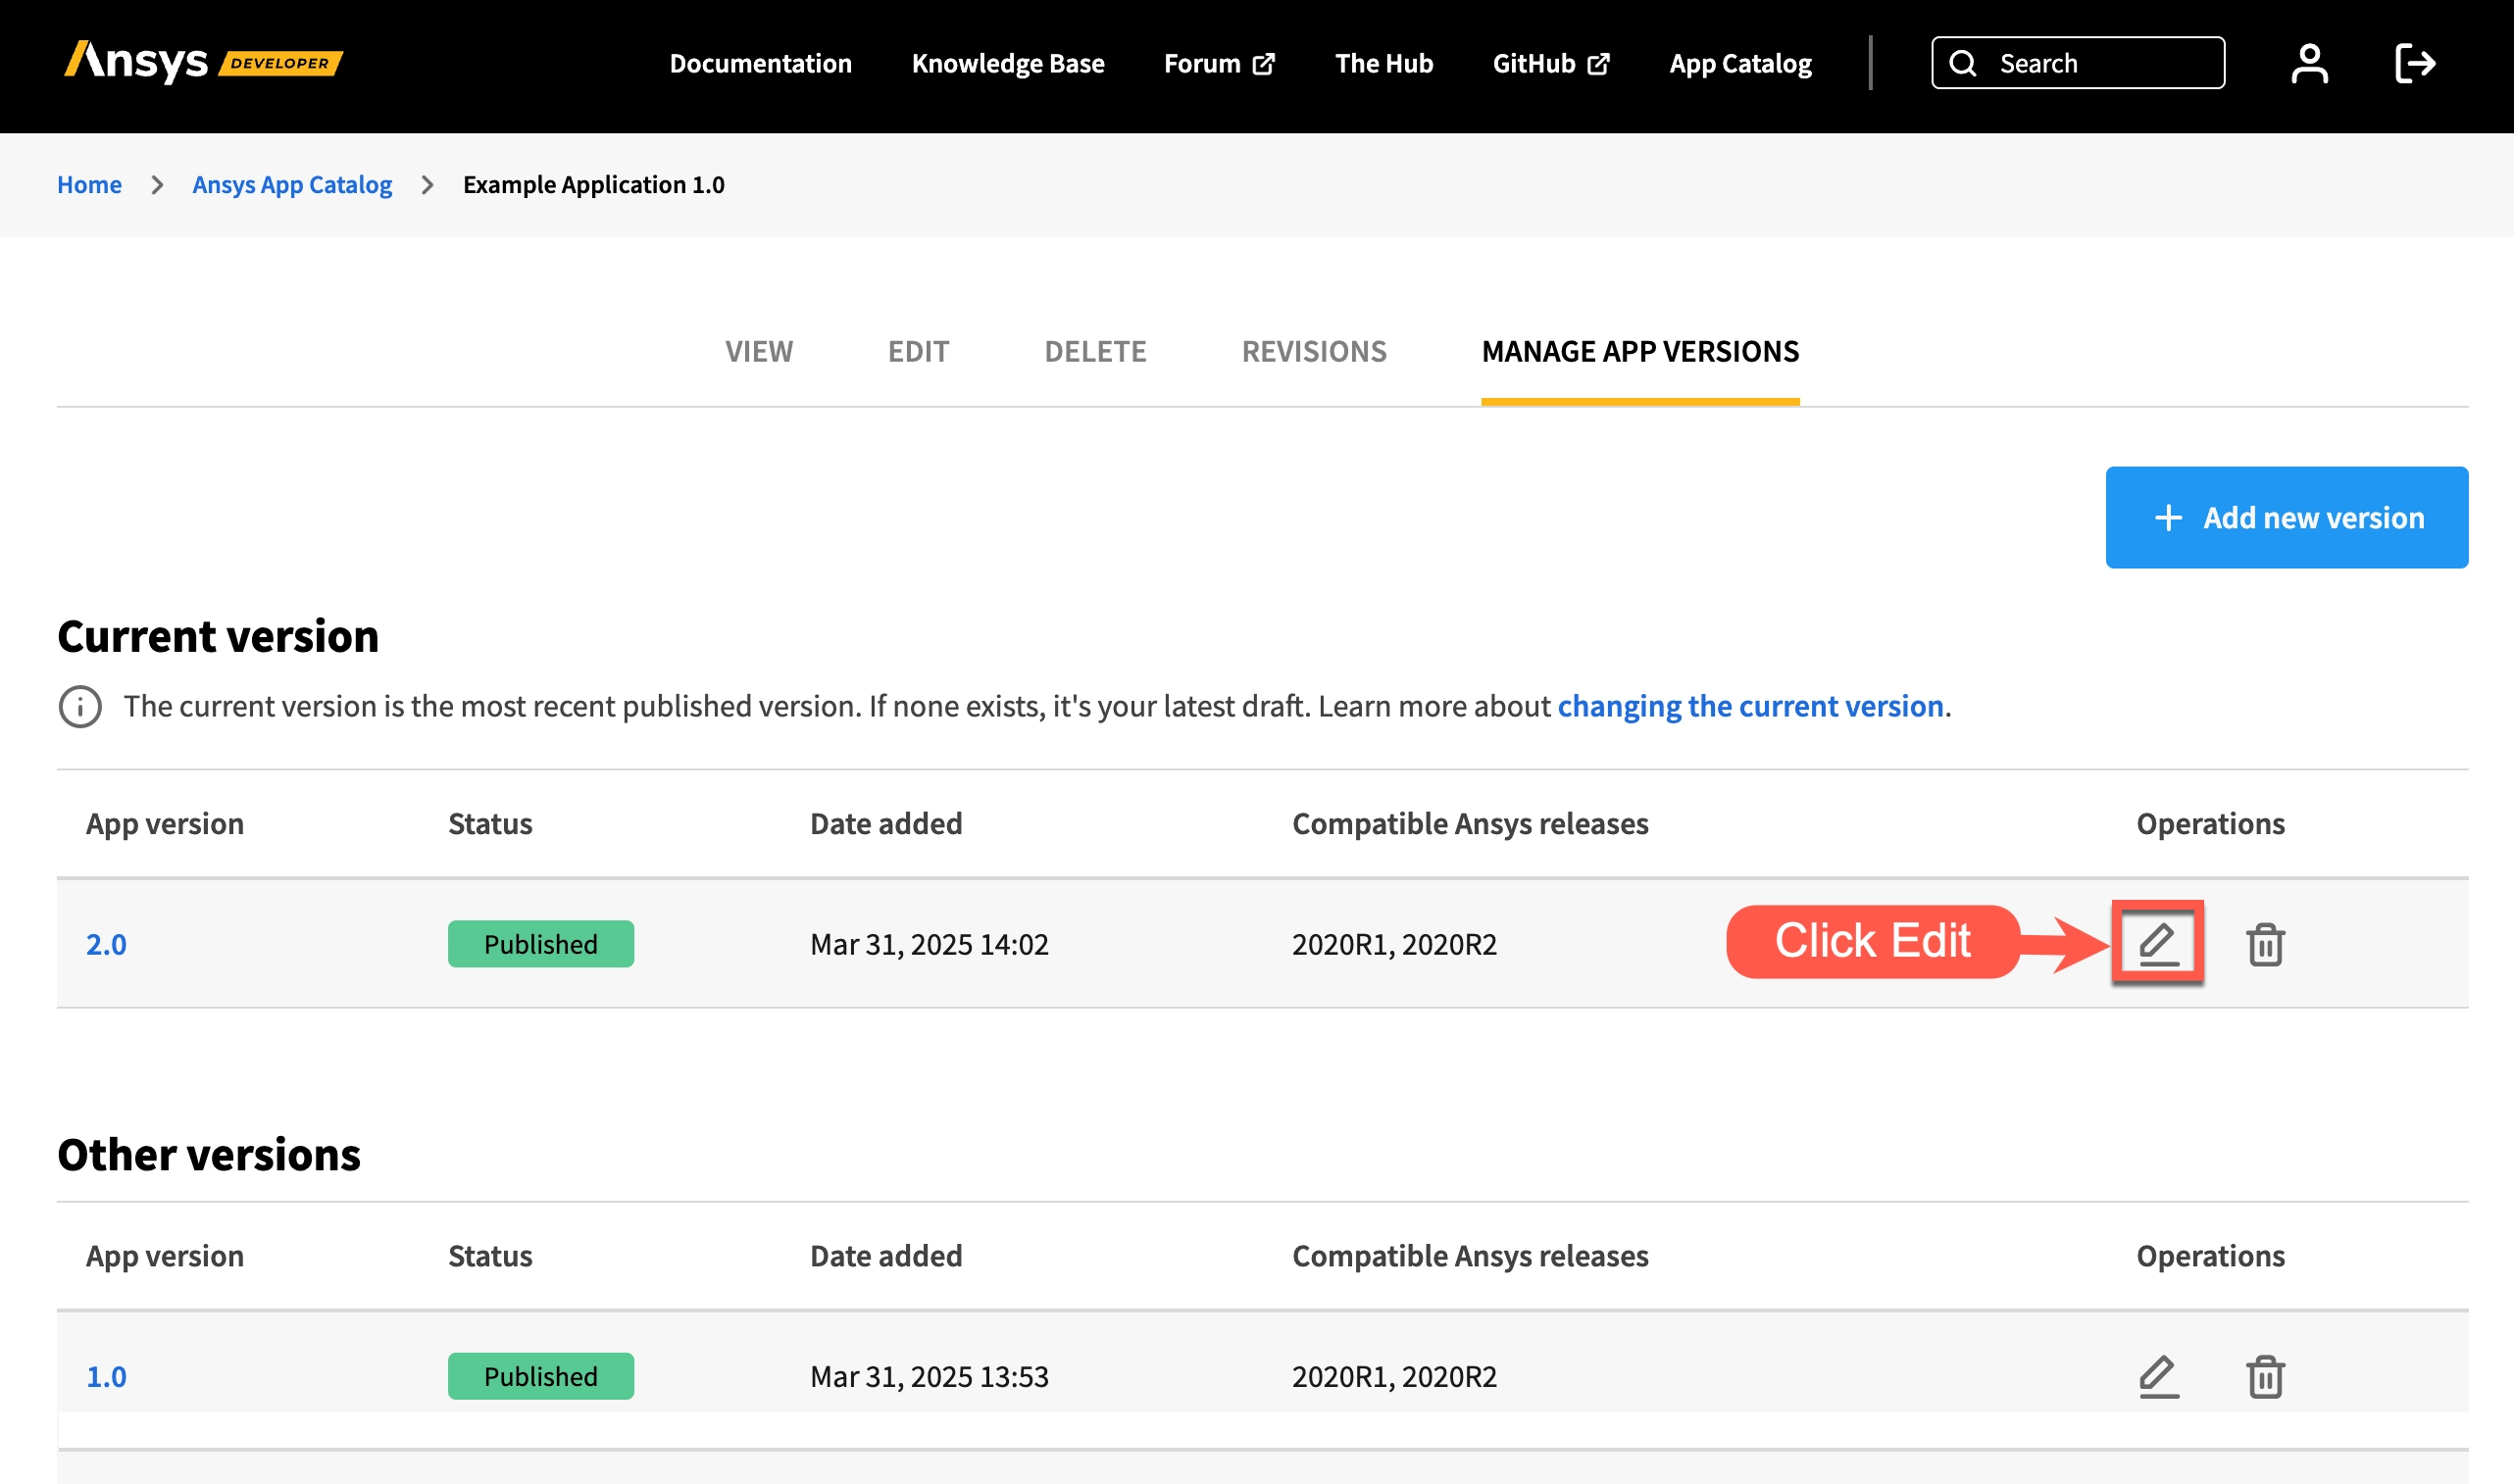Open the GitHub external link
The height and width of the screenshot is (1484, 2514).
pos(1551,64)
